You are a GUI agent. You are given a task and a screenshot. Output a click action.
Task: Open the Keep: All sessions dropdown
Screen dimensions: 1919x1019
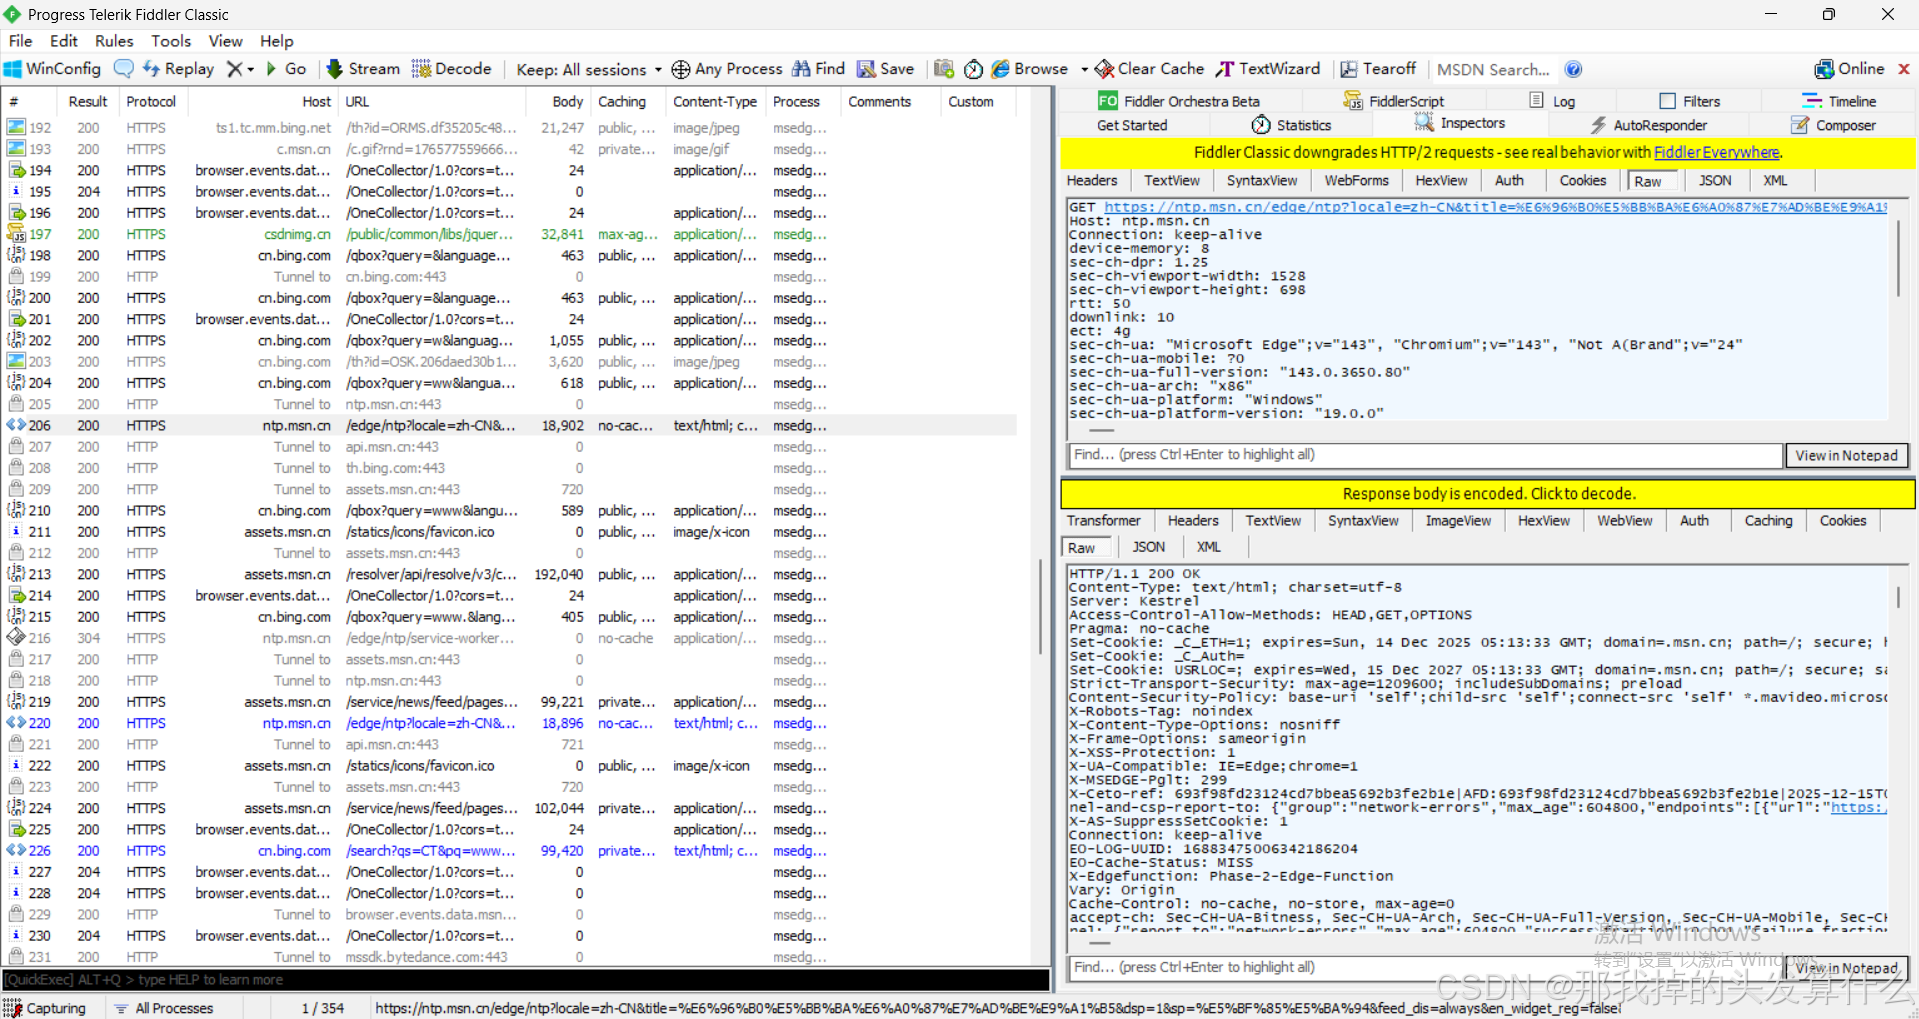(589, 69)
